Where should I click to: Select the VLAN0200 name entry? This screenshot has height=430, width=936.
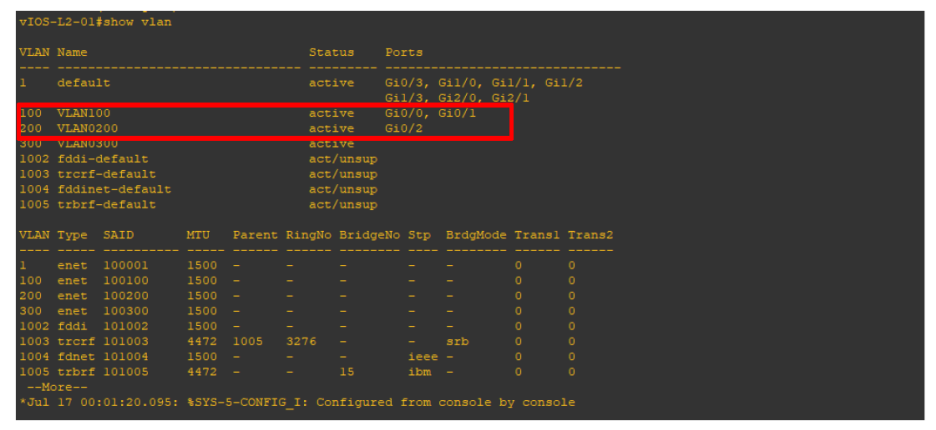click(88, 129)
